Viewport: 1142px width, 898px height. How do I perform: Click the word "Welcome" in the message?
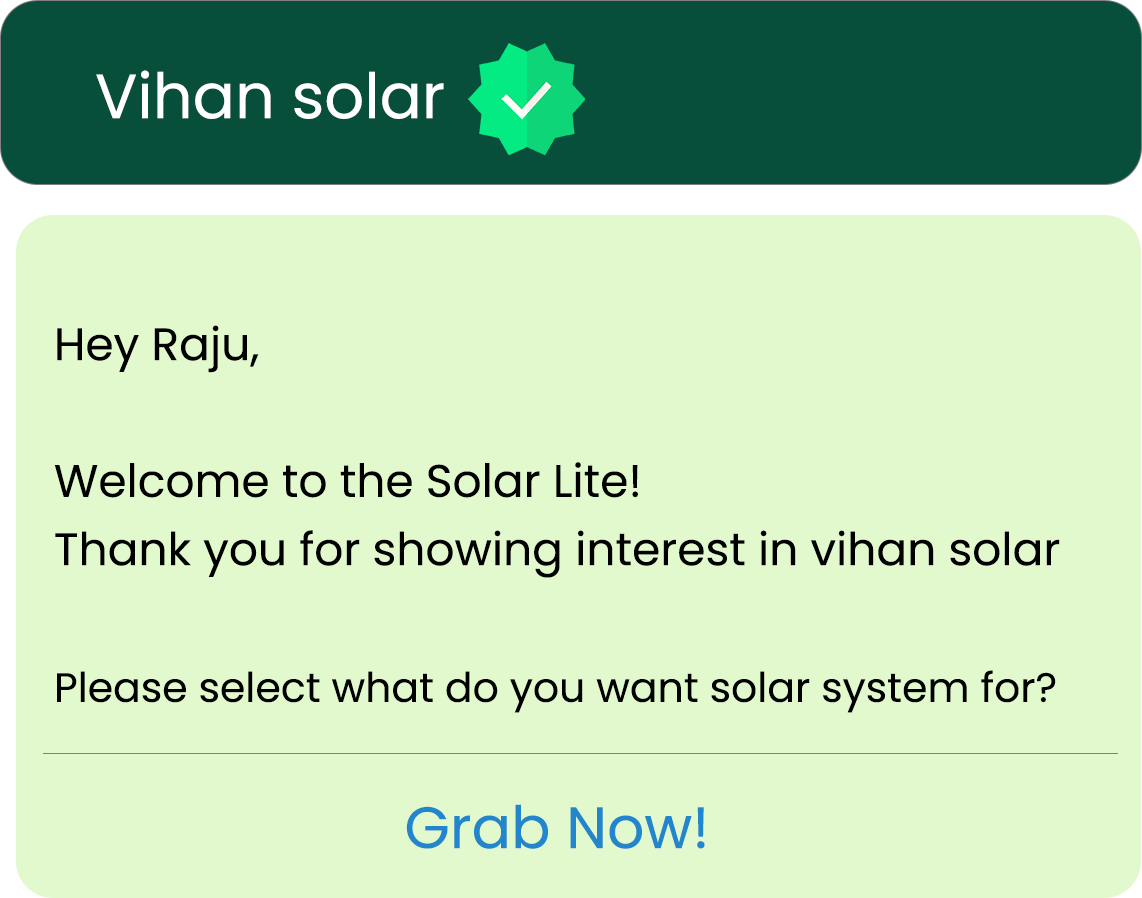coord(162,483)
